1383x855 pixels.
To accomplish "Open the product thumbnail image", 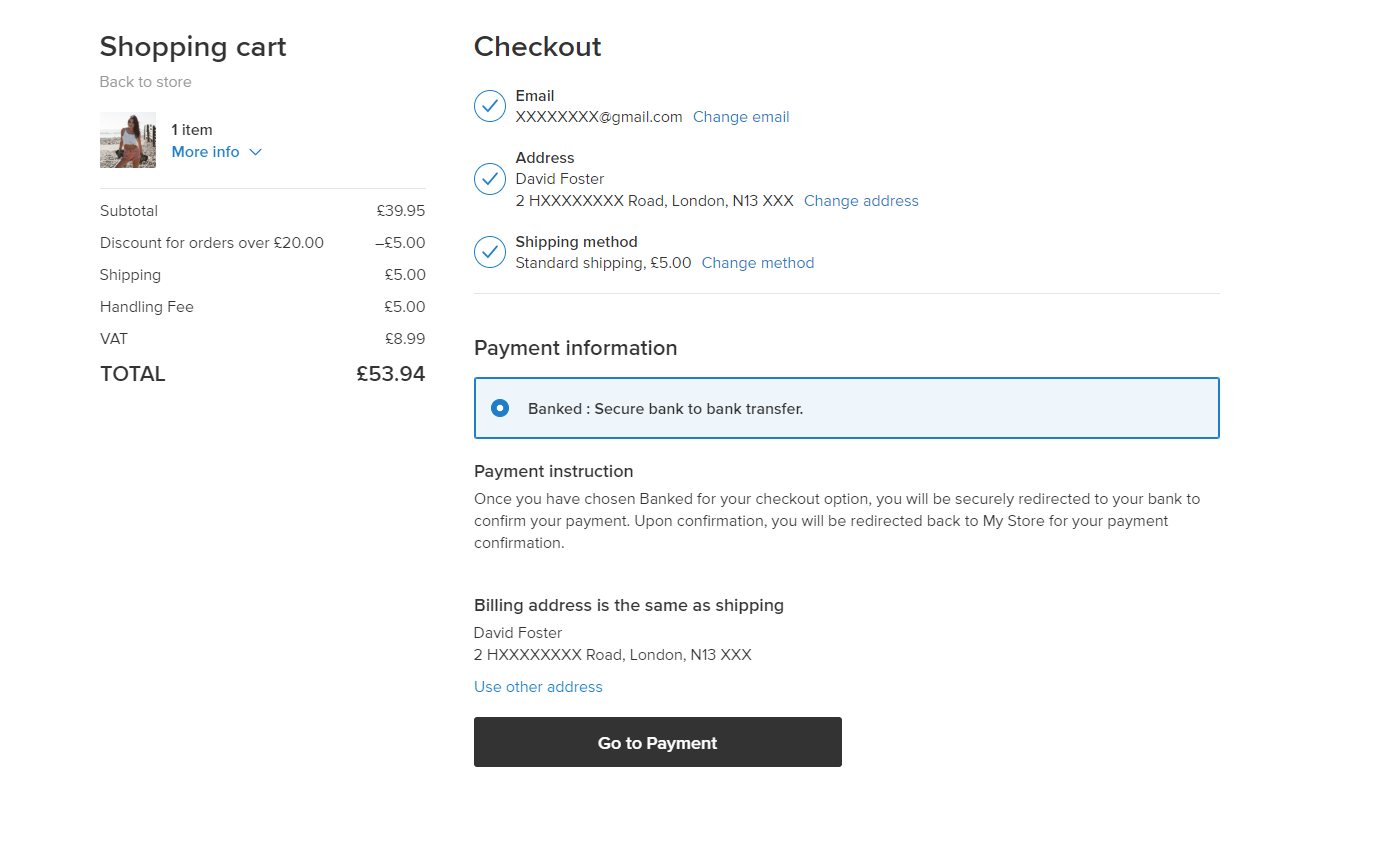I will click(x=128, y=140).
